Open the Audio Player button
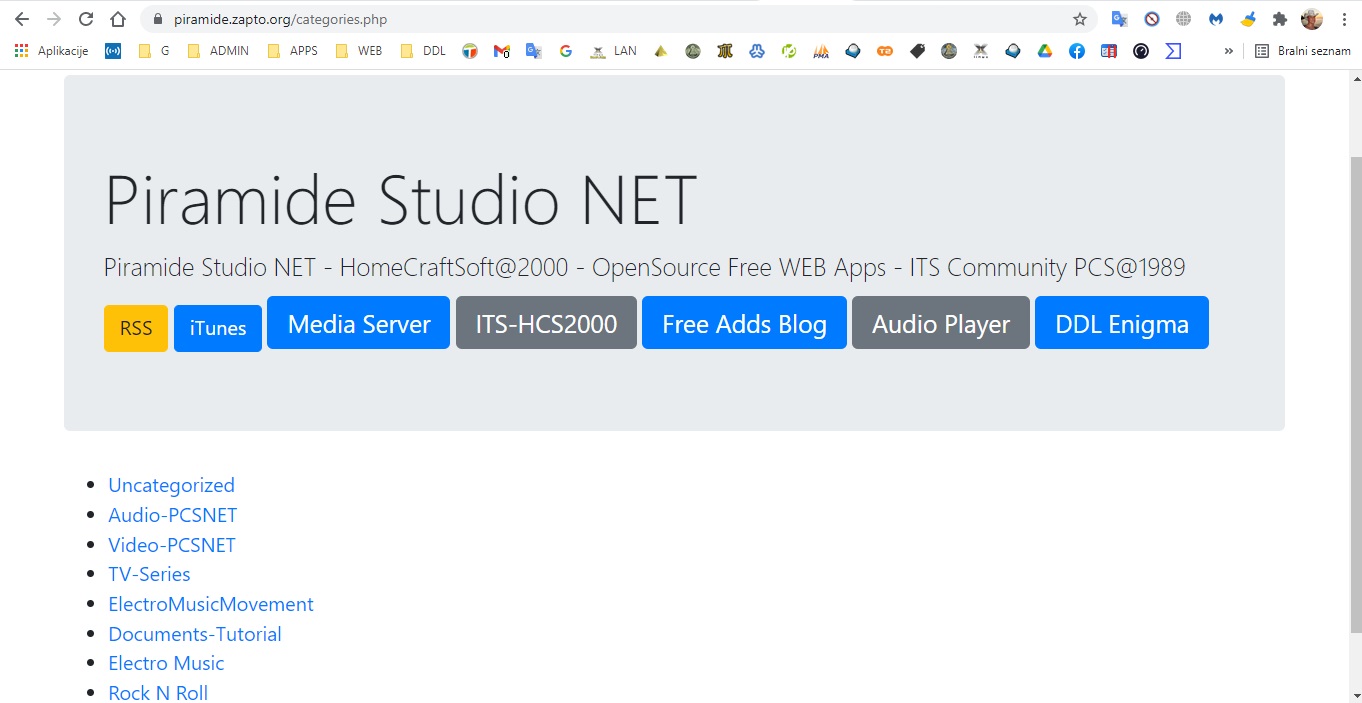1362x703 pixels. (941, 323)
